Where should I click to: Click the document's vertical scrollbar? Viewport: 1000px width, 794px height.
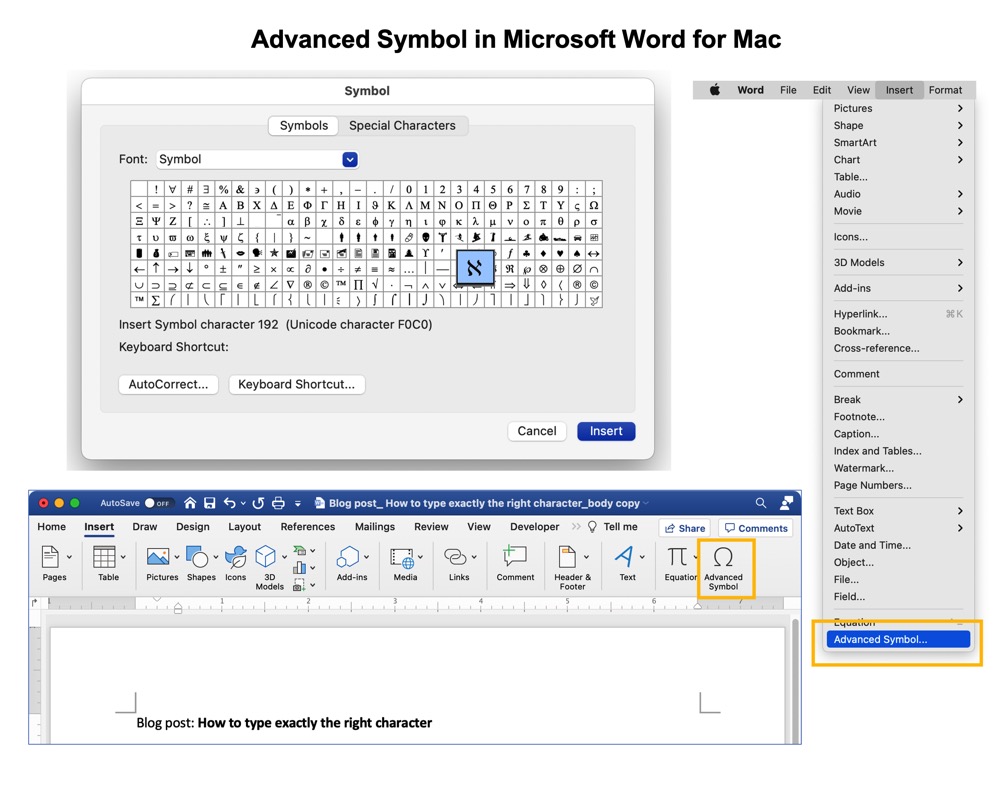tap(795, 680)
